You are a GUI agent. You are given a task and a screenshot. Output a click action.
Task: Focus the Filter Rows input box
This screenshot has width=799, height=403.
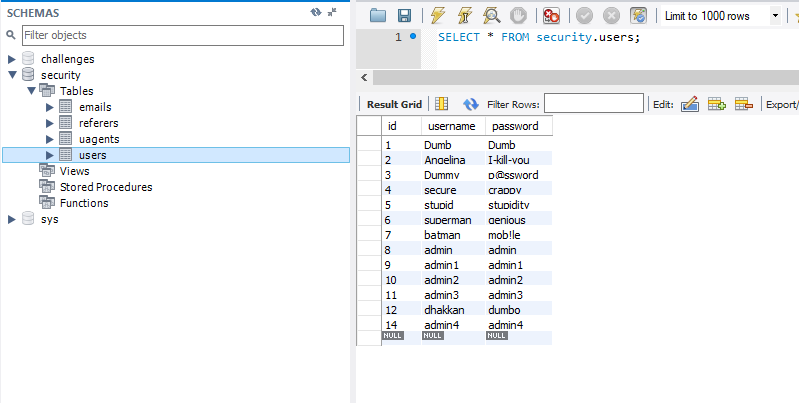594,103
